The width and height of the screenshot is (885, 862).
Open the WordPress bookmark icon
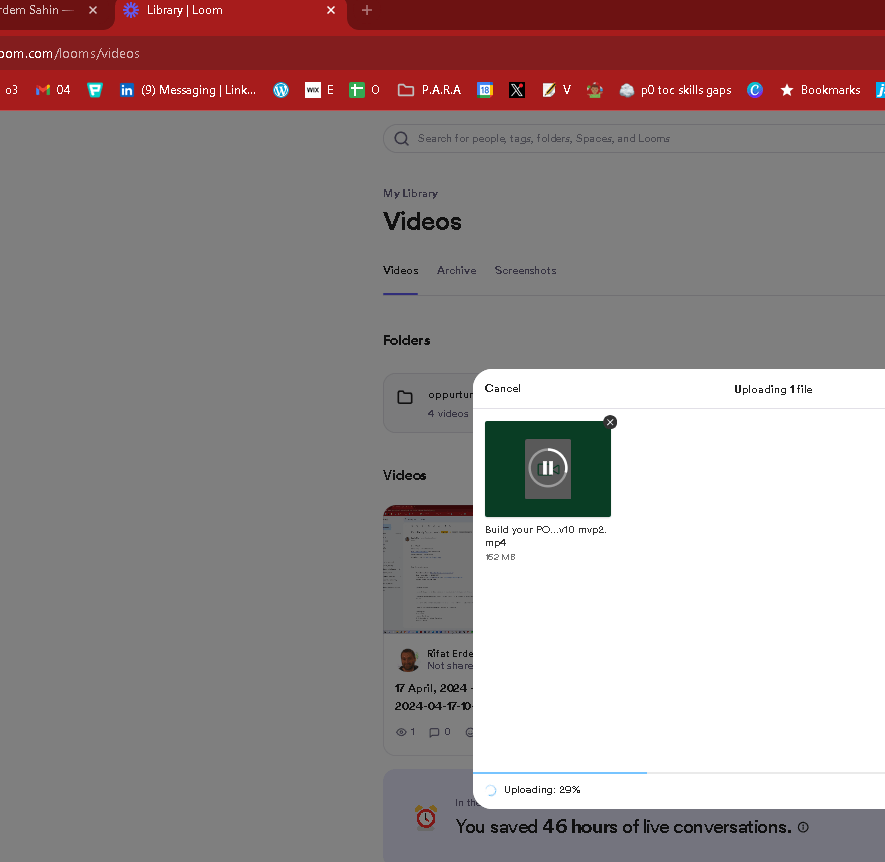point(281,90)
